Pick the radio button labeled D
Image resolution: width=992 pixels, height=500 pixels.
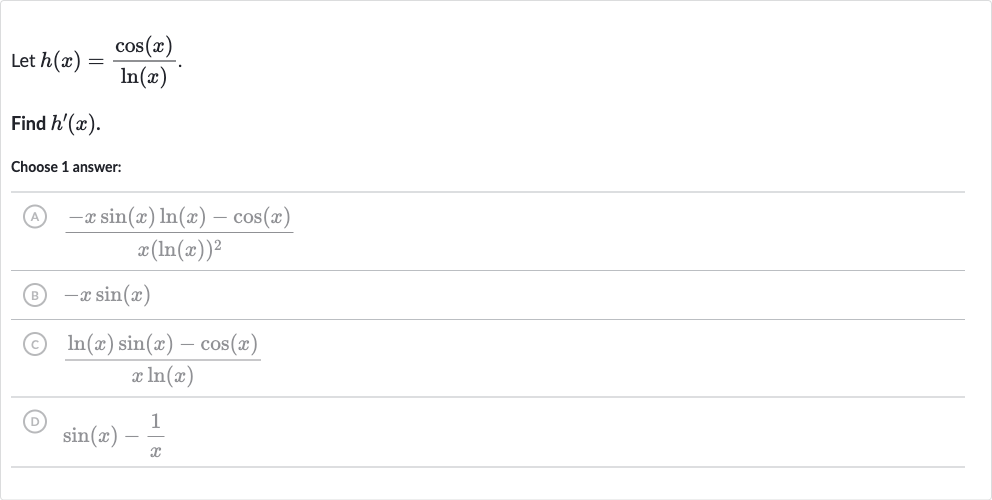click(x=35, y=422)
